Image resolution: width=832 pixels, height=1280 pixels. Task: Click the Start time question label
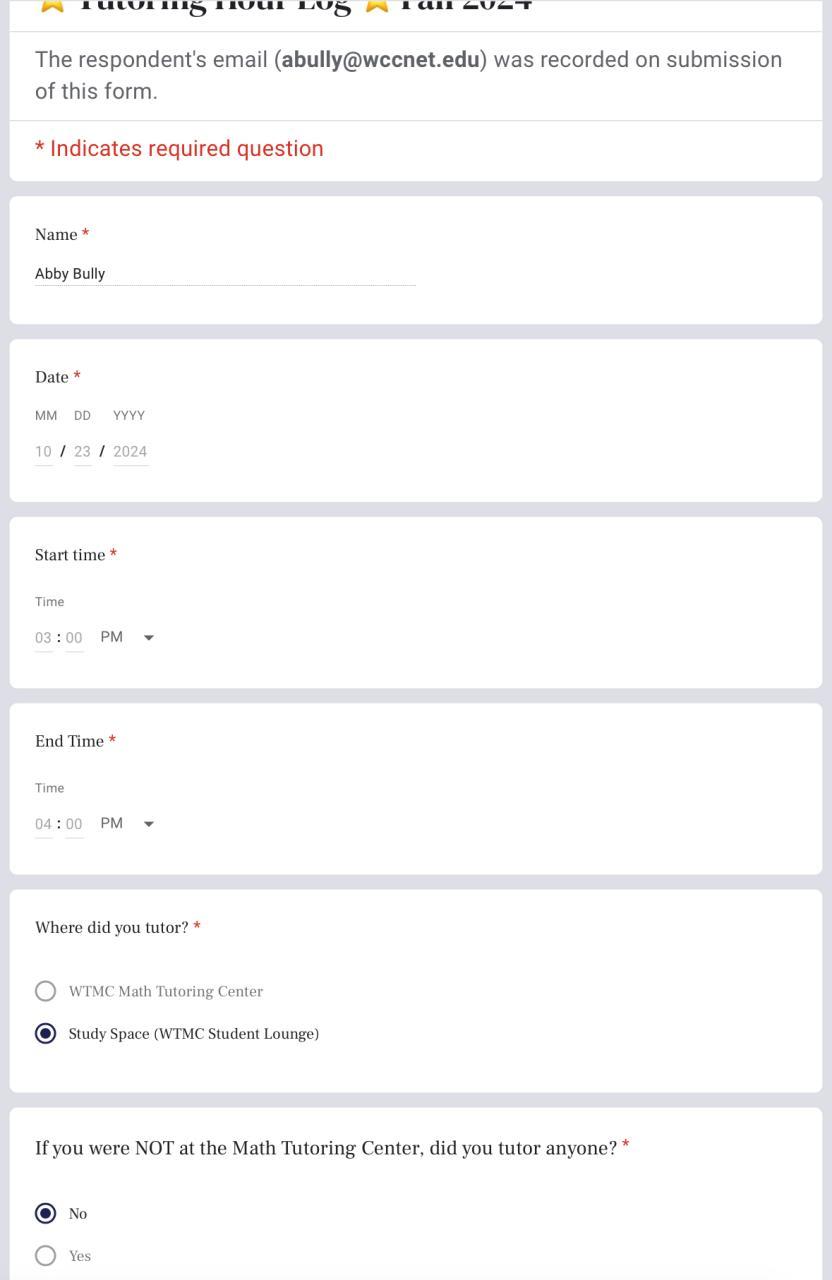(70, 555)
